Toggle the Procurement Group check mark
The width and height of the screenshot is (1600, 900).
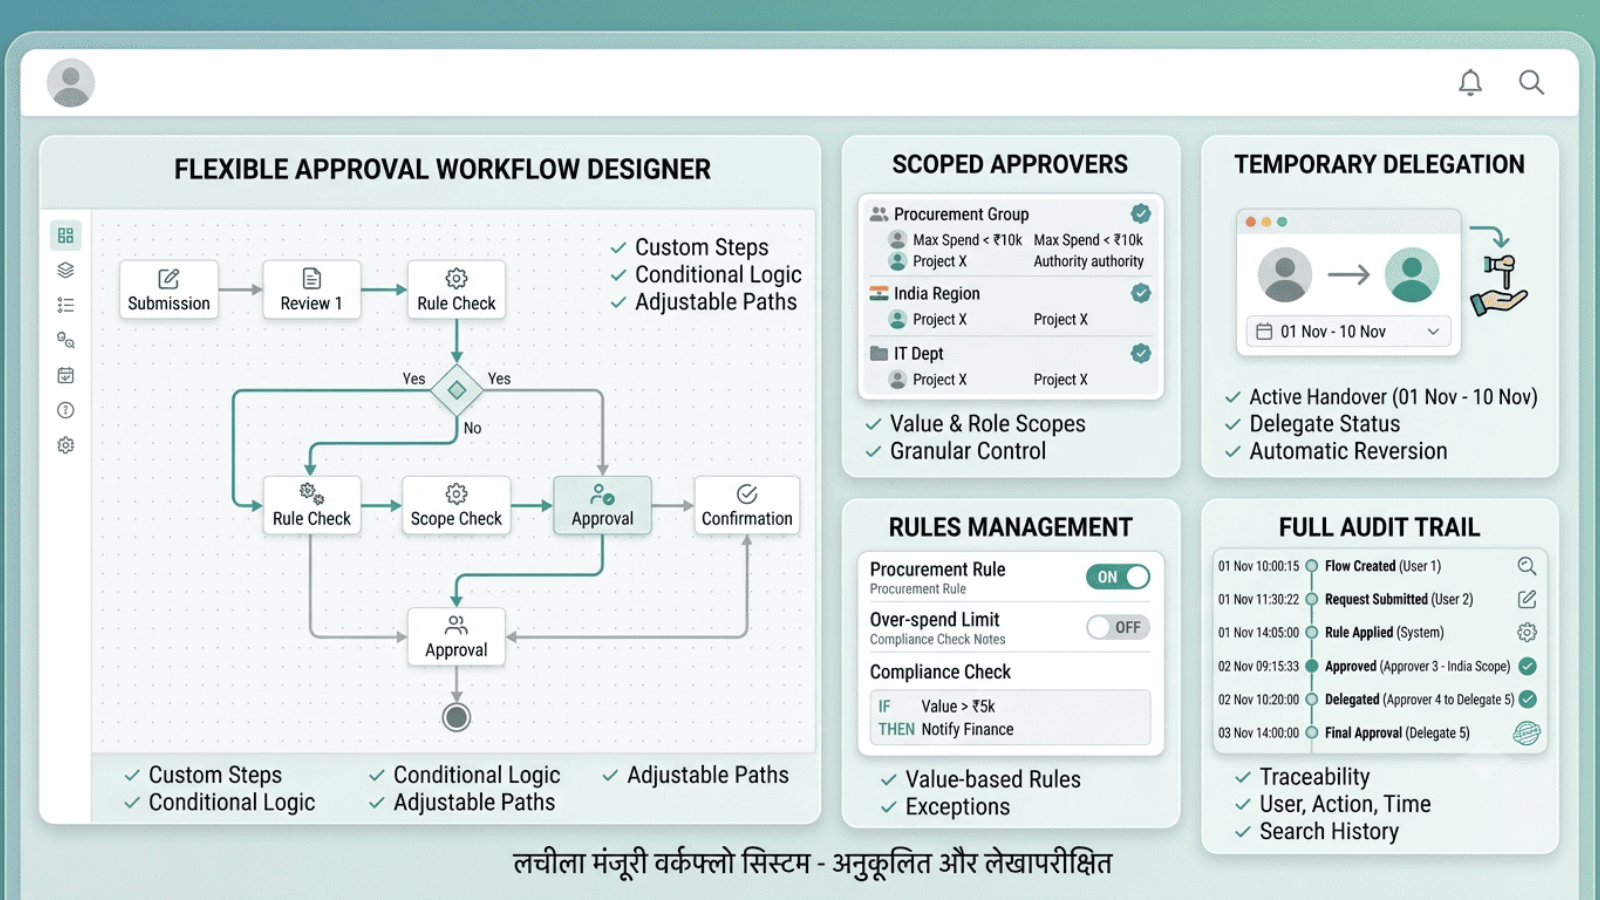coord(1141,213)
